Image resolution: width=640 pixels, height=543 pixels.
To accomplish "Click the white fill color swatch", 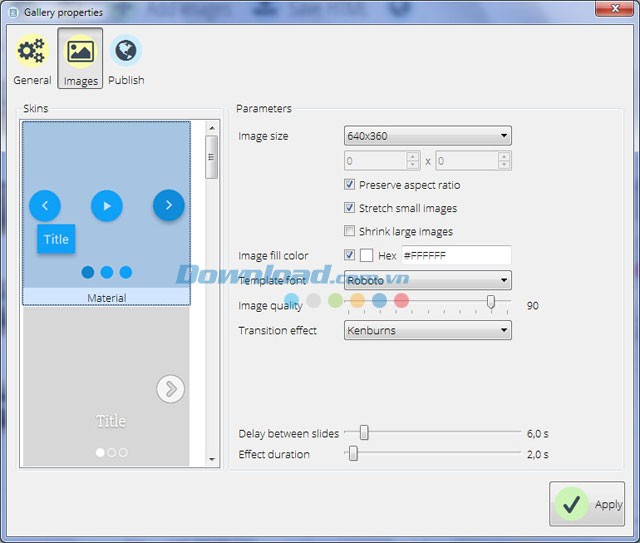I will pyautogui.click(x=367, y=255).
